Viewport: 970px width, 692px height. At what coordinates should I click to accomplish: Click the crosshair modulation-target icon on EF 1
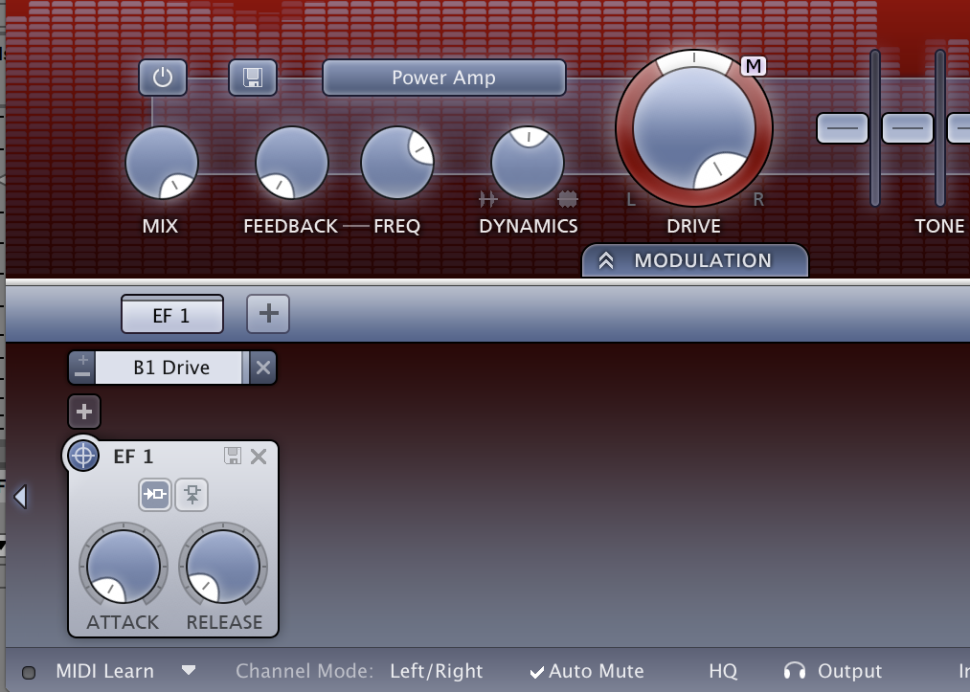(84, 456)
